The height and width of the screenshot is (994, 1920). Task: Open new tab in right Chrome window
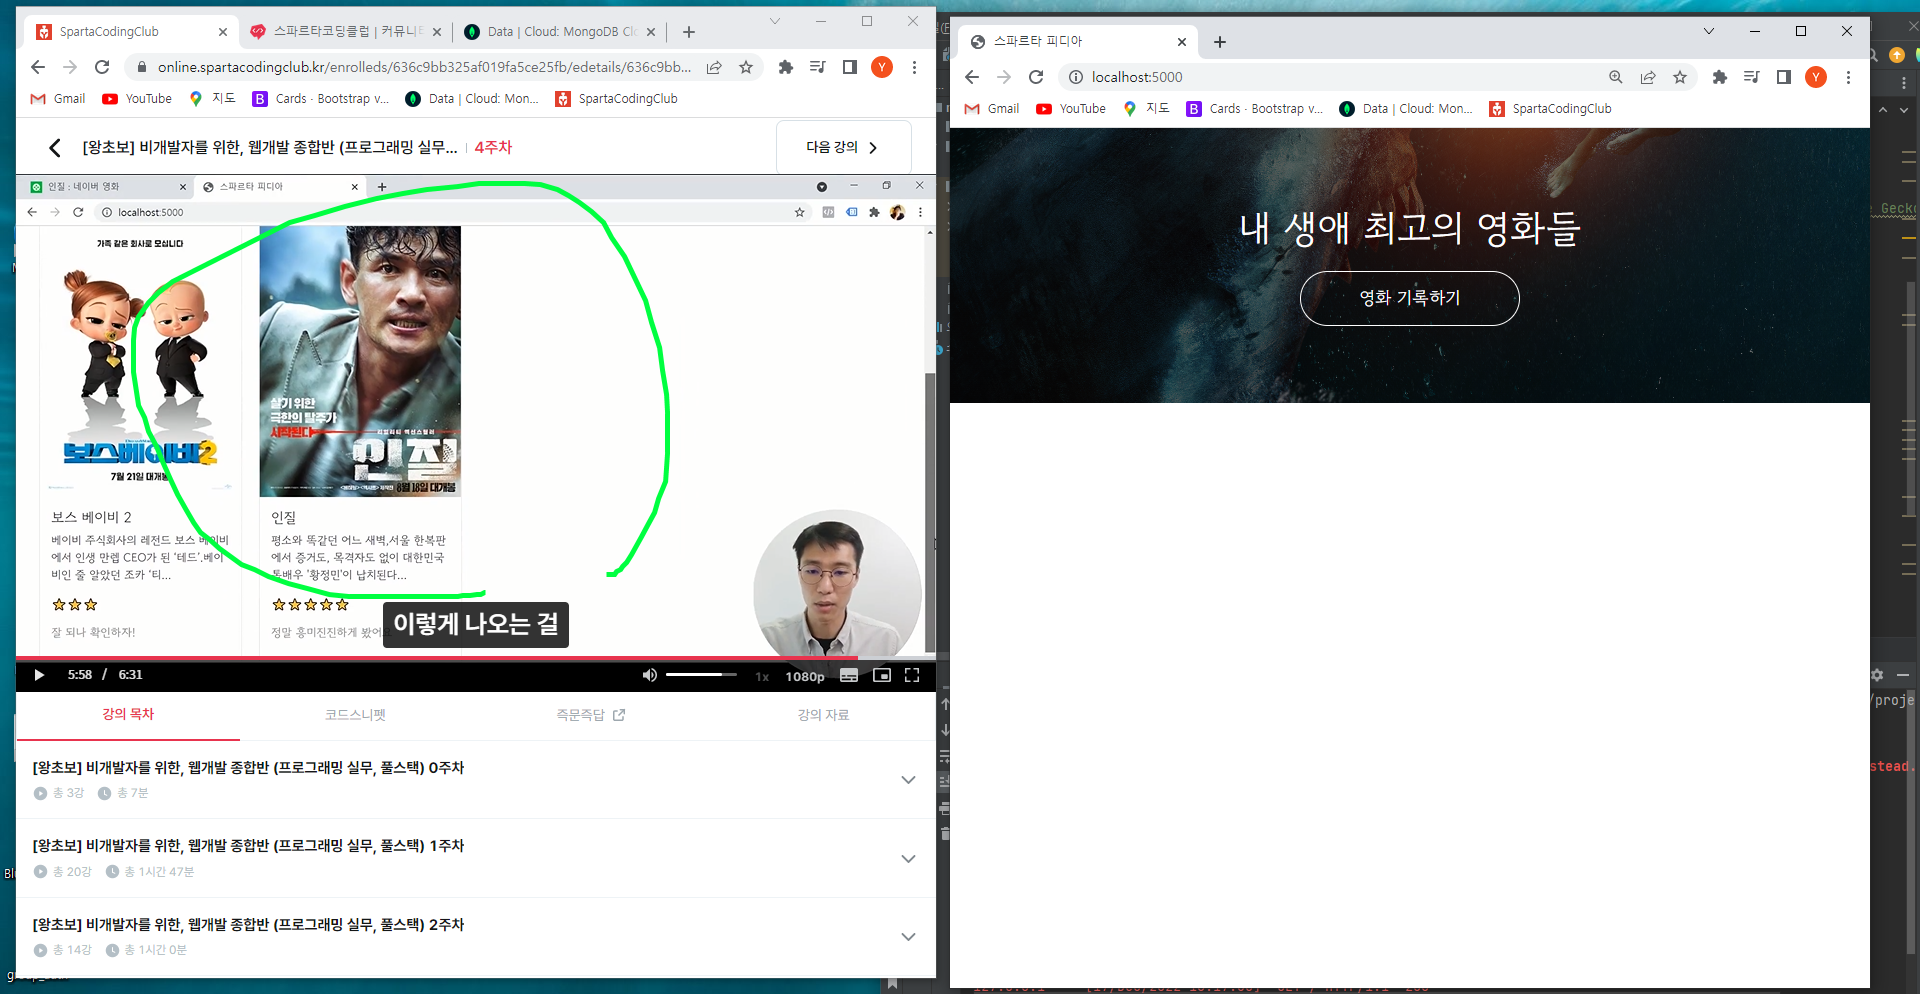pos(1220,42)
